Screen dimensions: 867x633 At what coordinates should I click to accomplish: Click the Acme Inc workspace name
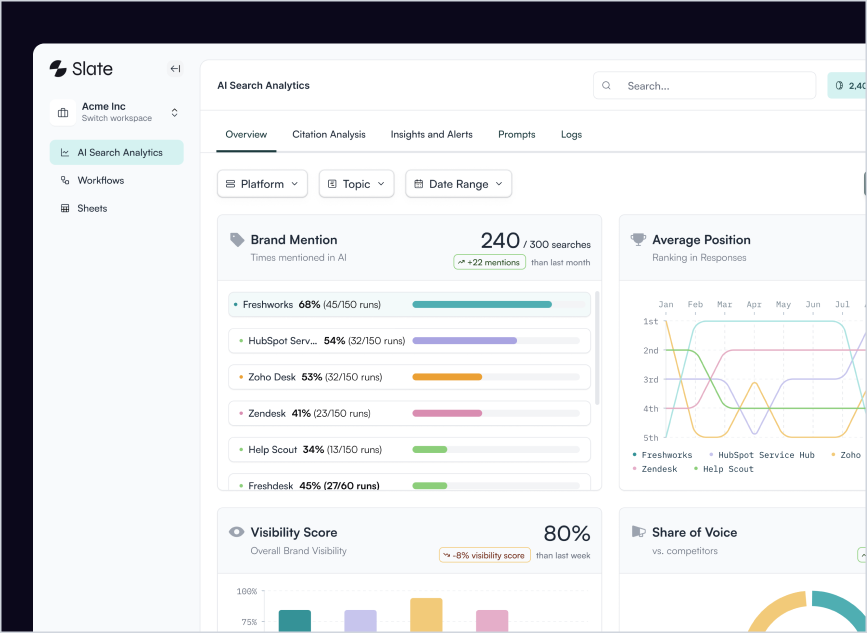tap(103, 106)
